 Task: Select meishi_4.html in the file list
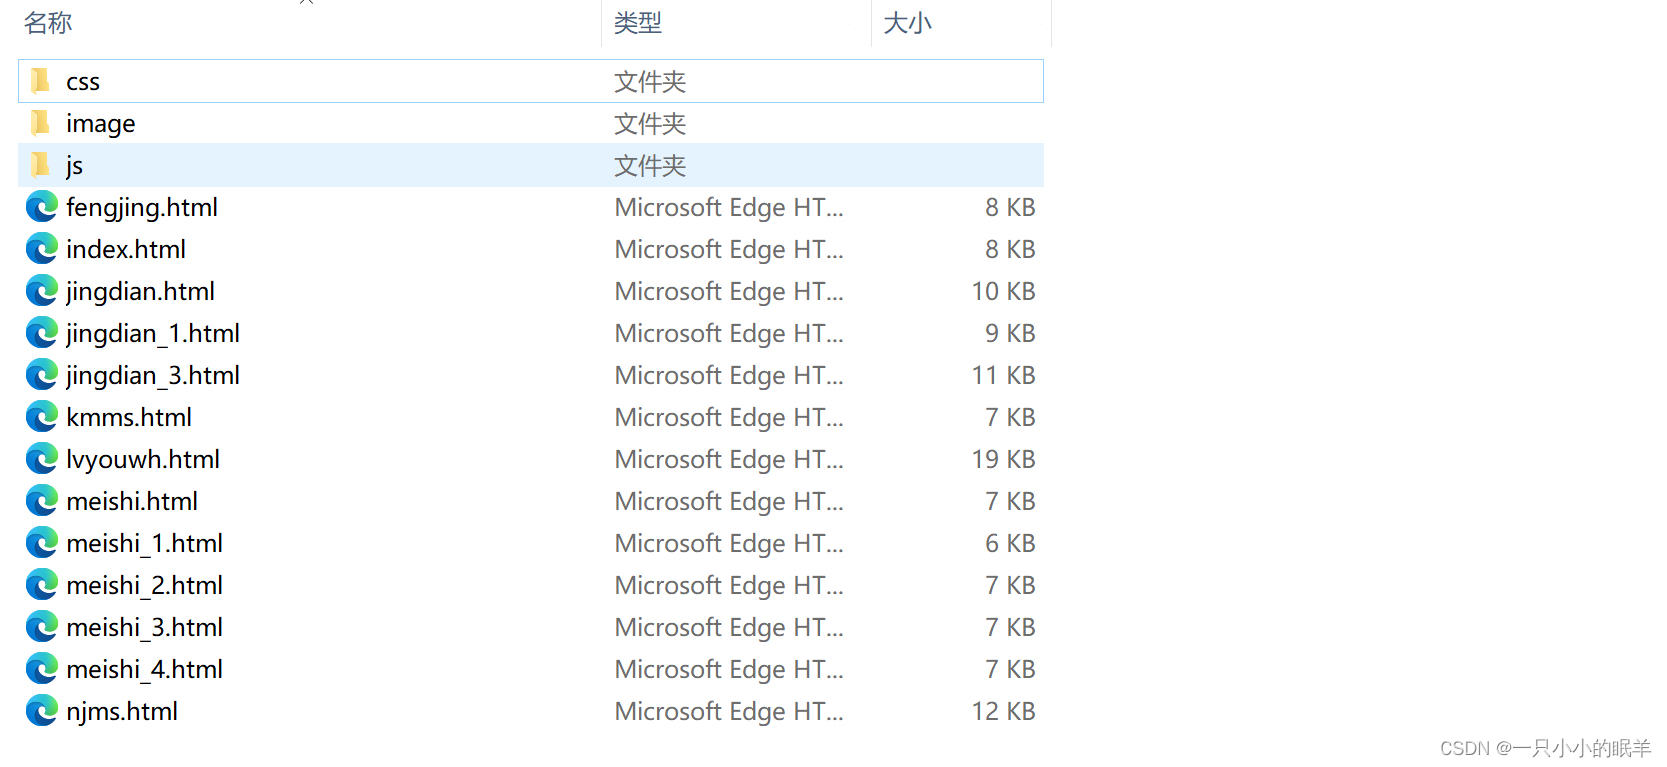(x=144, y=669)
